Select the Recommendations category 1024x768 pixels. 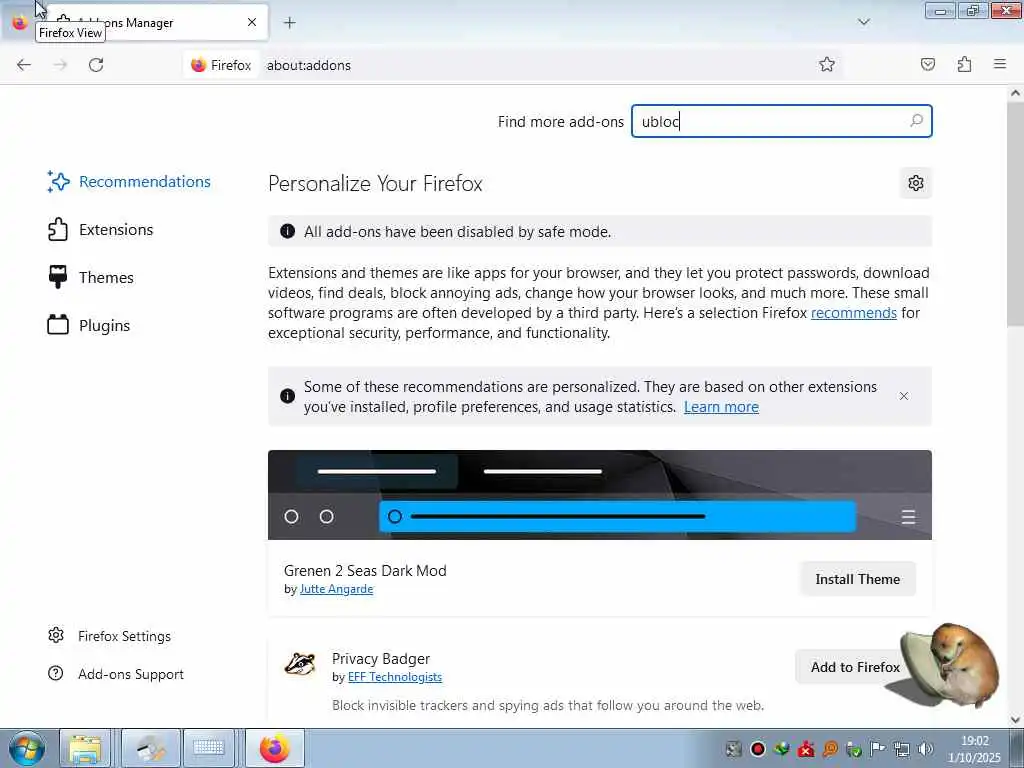coord(129,182)
